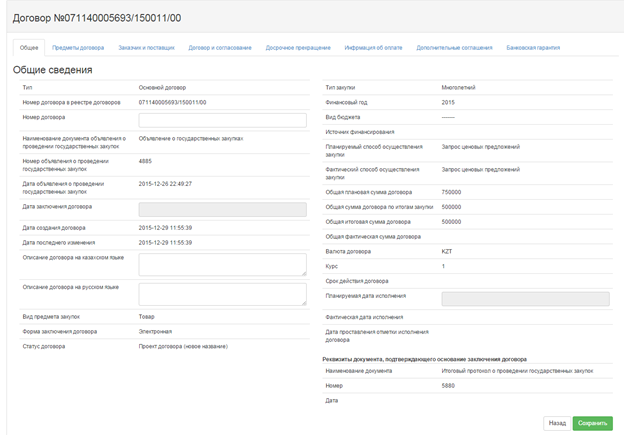This screenshot has width=624, height=435.
Task: Open the Предметы договора tab
Action: (x=78, y=48)
